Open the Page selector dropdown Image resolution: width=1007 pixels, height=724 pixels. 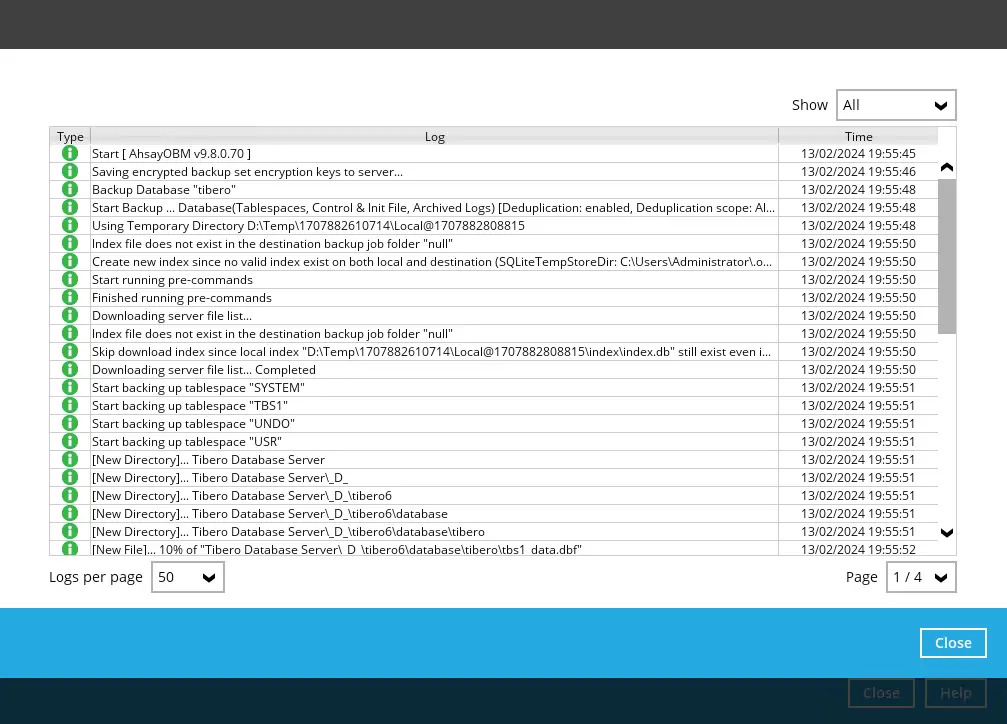coord(920,576)
